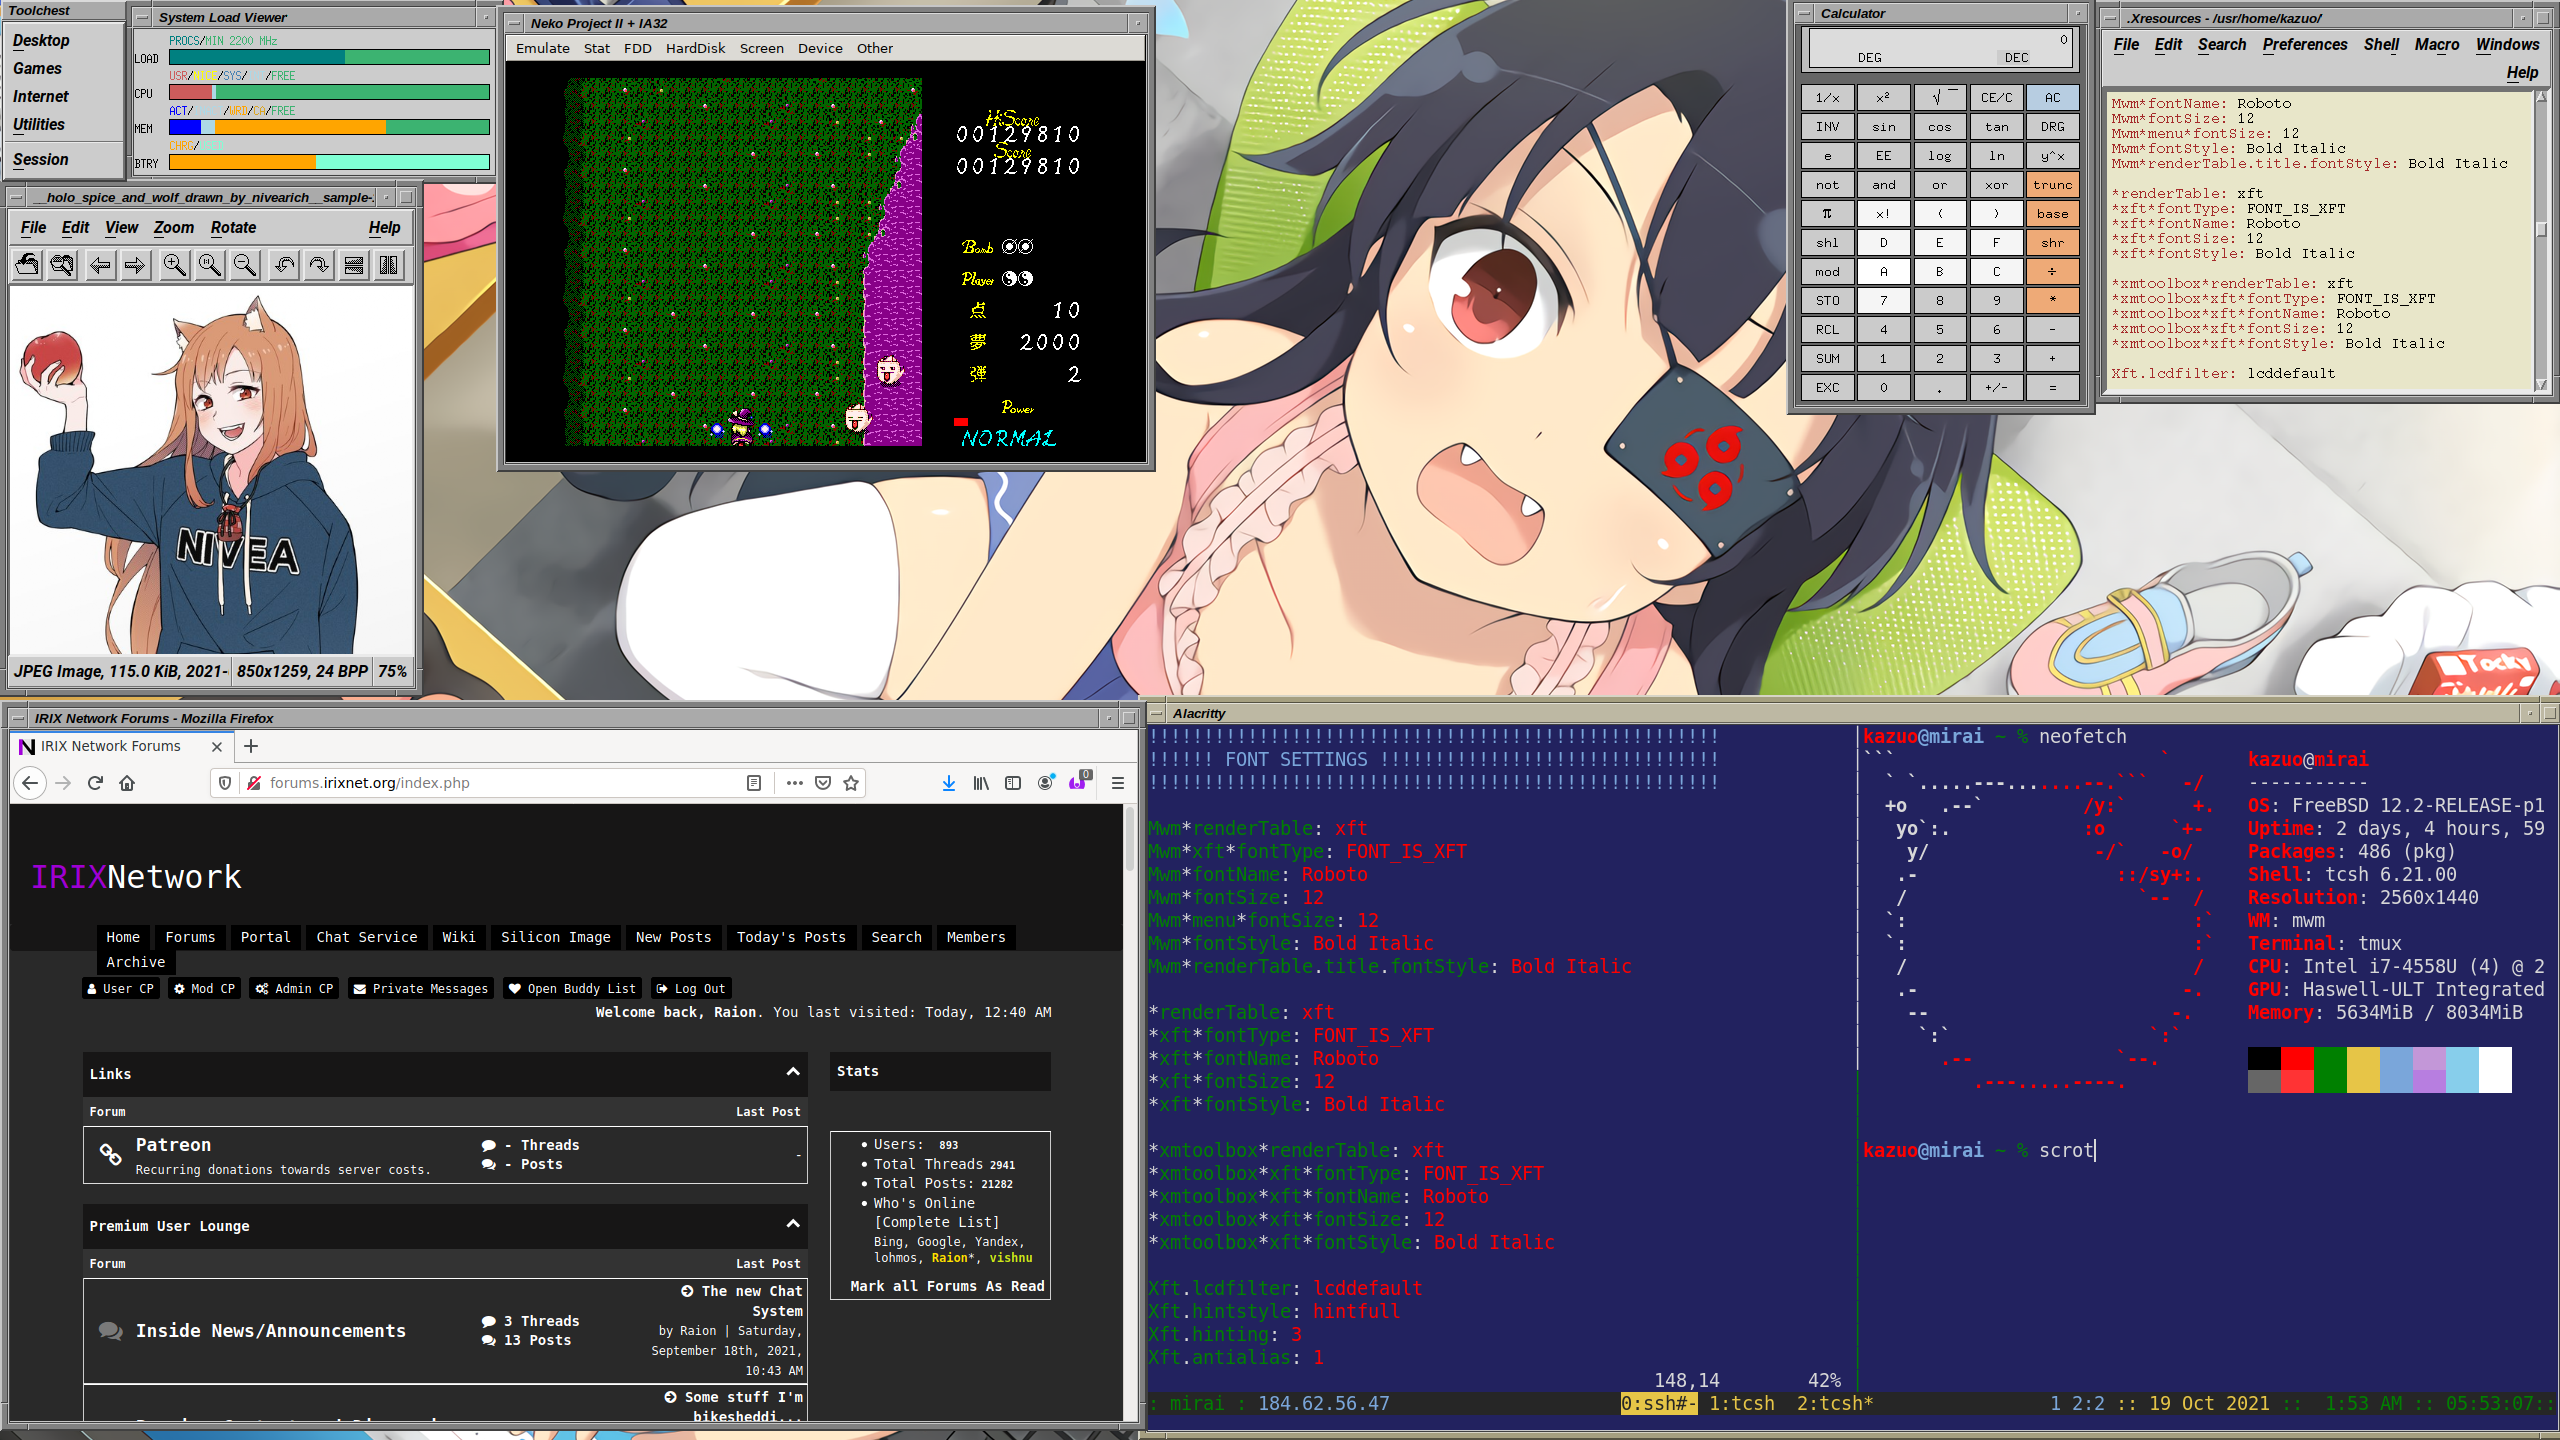Click the Firefox back button
The width and height of the screenshot is (2560, 1440).
(x=30, y=783)
